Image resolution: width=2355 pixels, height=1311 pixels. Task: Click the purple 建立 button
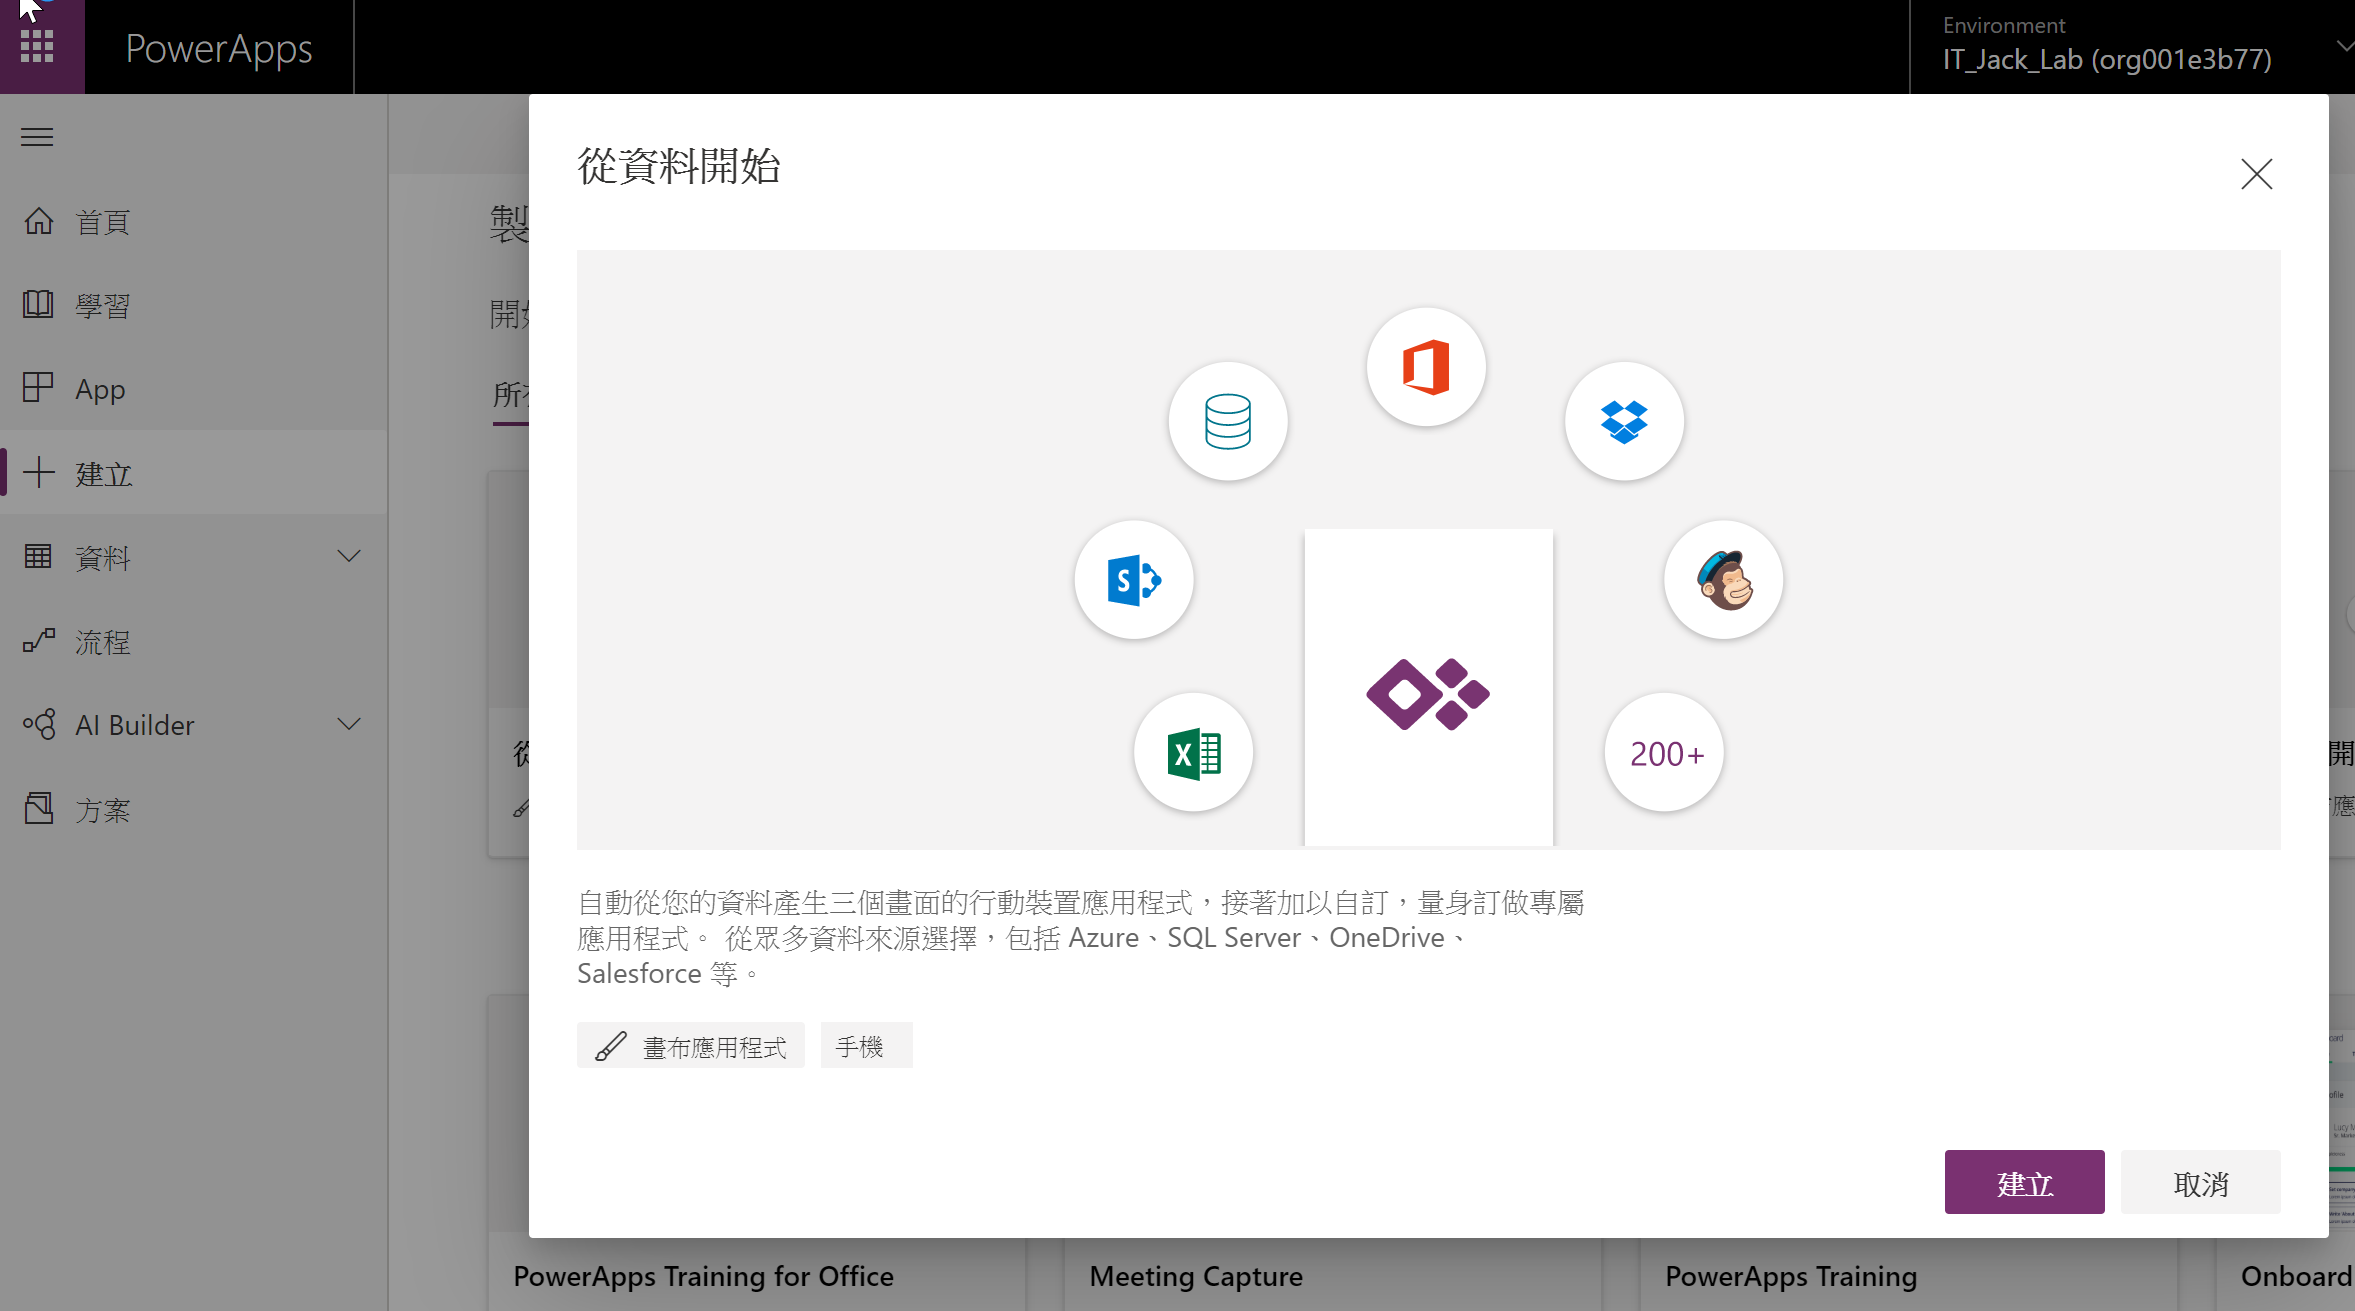2024,1182
